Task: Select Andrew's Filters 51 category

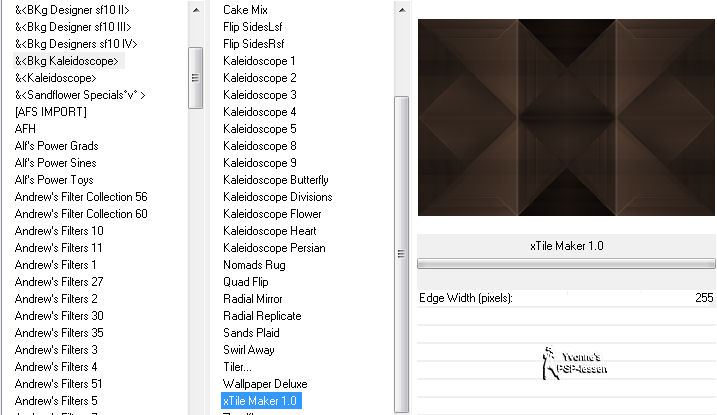Action: pos(59,384)
